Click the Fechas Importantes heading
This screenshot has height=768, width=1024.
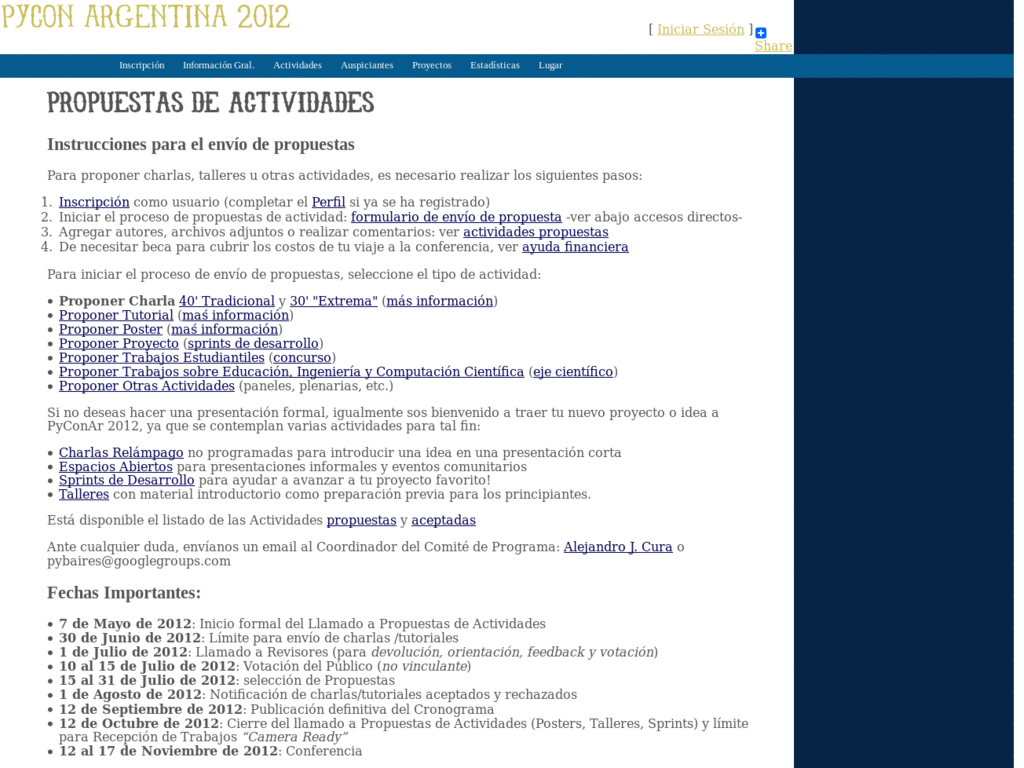[124, 593]
